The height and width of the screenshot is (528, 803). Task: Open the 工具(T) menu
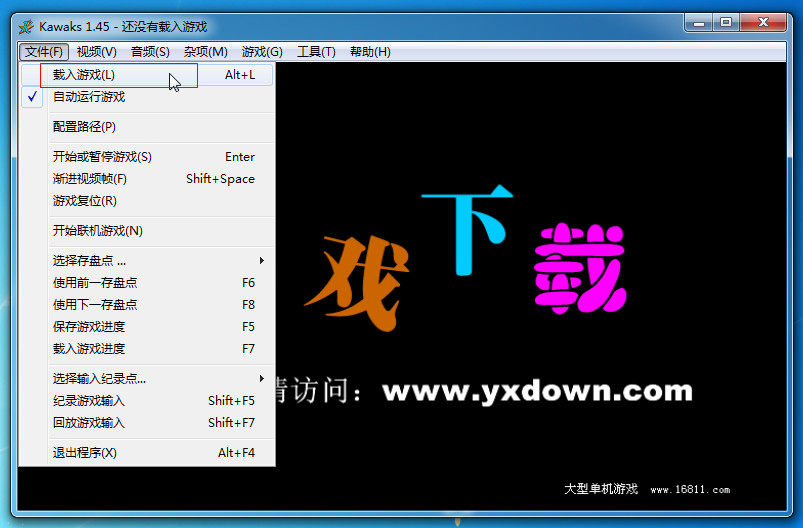coord(316,52)
